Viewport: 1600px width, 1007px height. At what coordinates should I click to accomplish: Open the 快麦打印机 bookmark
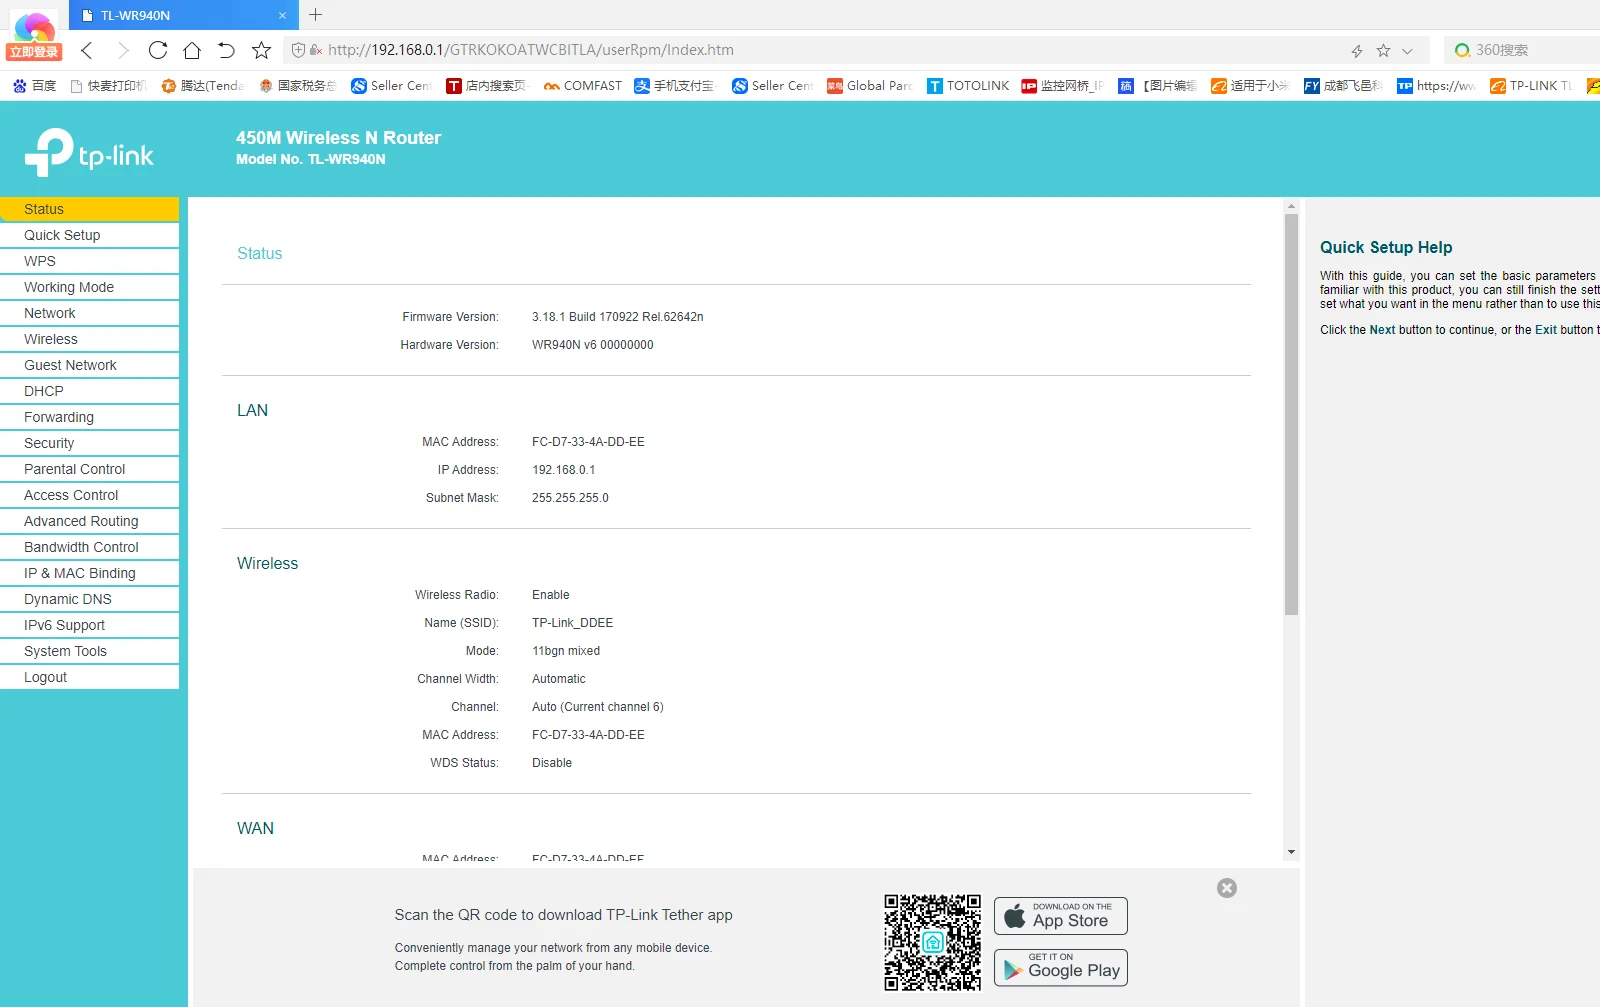pos(108,86)
